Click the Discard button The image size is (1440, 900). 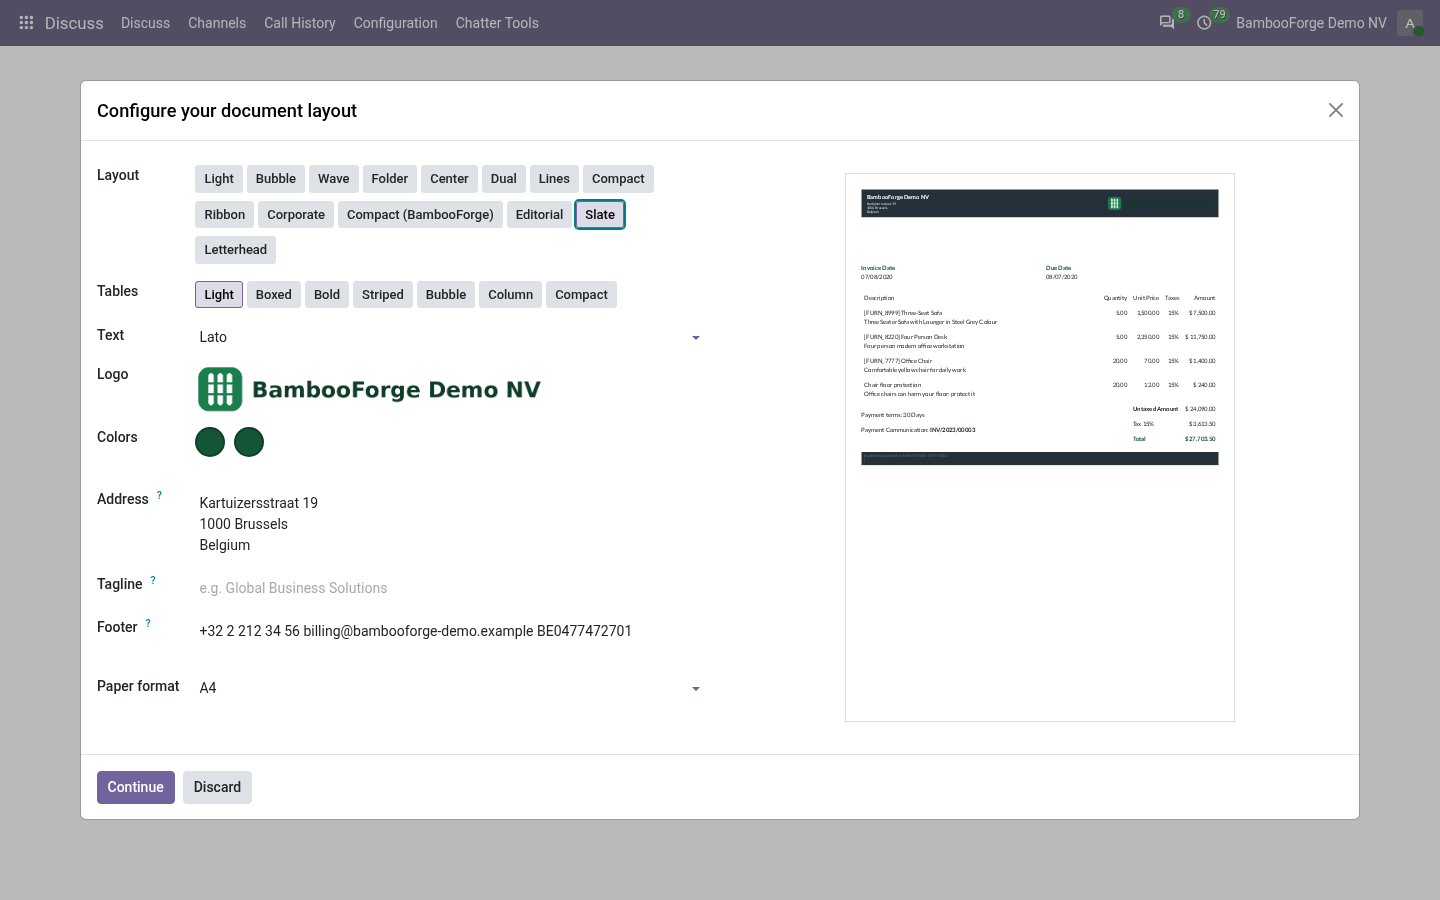[x=217, y=787]
